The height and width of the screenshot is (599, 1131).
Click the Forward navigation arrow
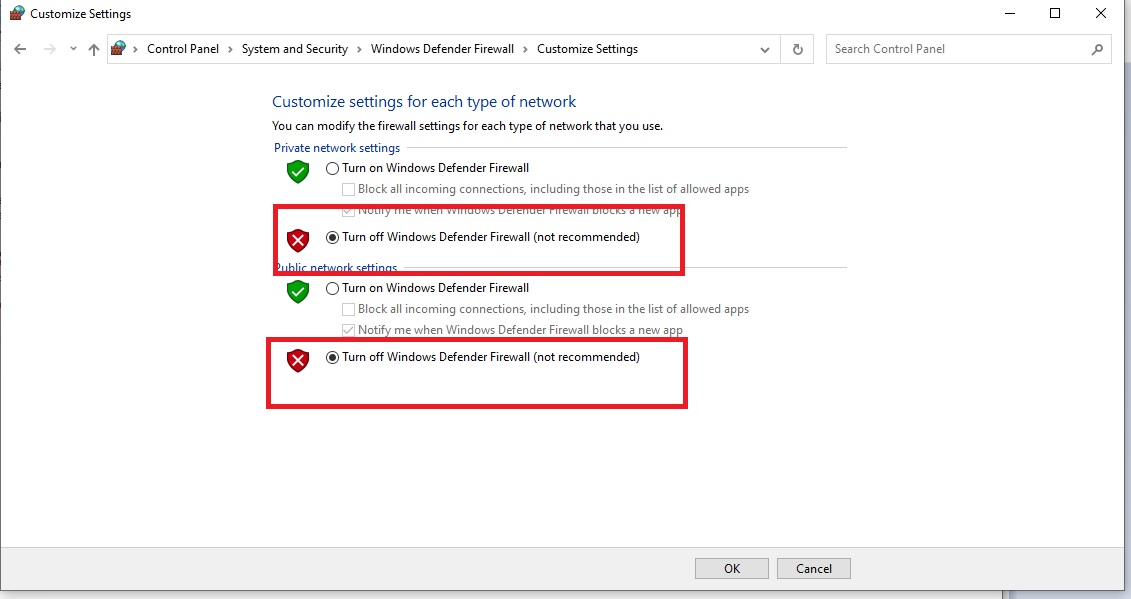pyautogui.click(x=49, y=49)
